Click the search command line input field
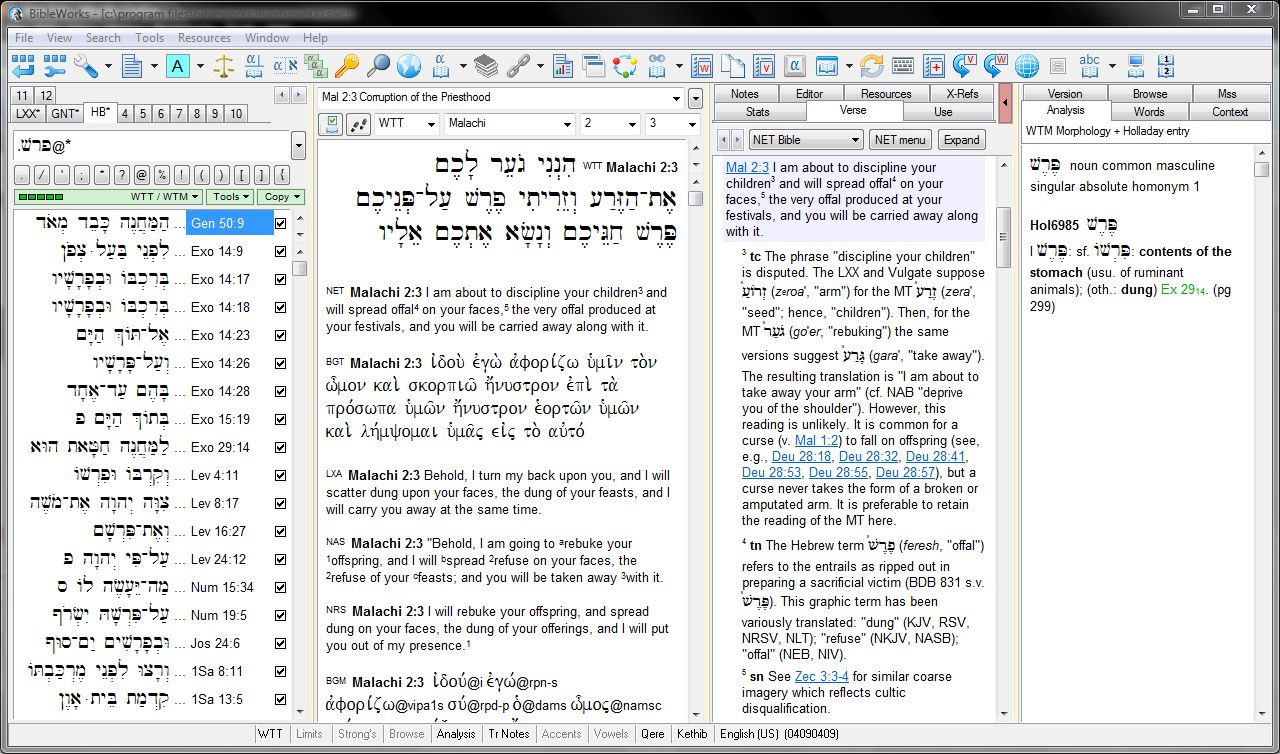This screenshot has height=754, width=1280. tap(150, 146)
